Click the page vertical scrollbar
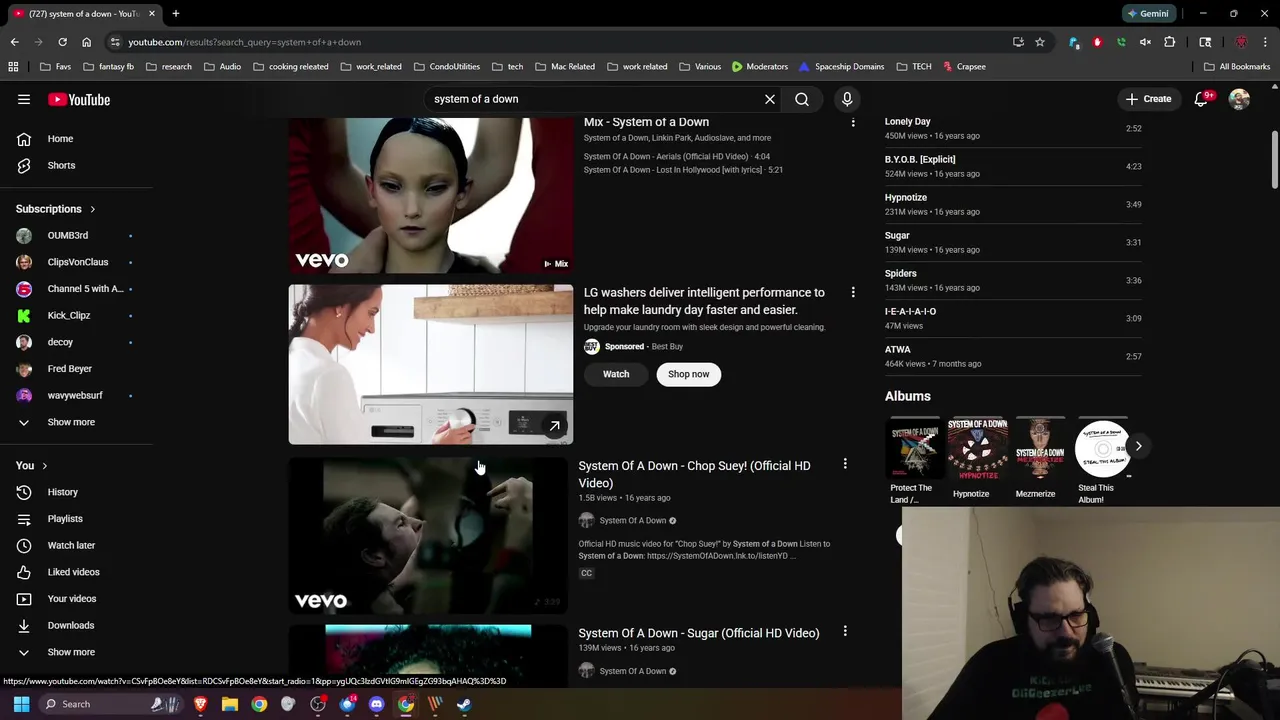This screenshot has height=720, width=1280. point(1275,158)
